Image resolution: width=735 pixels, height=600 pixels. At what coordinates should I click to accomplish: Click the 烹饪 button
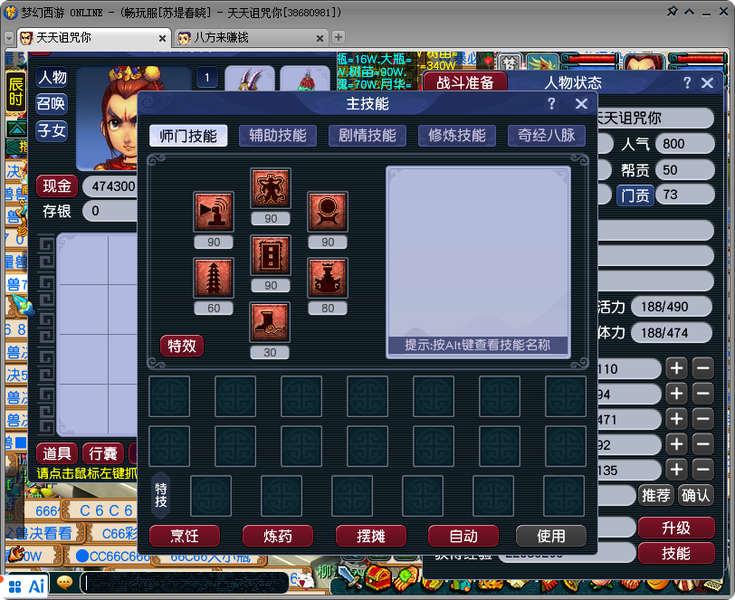pos(185,536)
